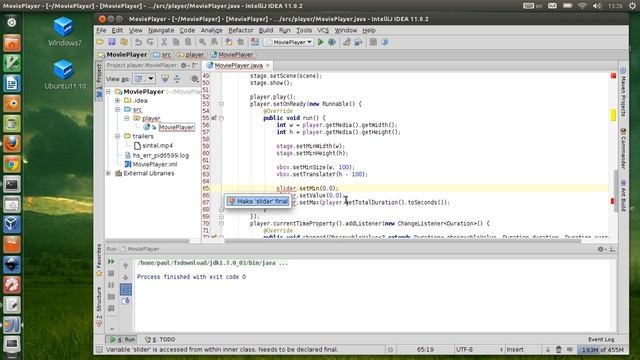Click the Help question mark toolbar icon
This screenshot has height=360, width=640.
384,42
